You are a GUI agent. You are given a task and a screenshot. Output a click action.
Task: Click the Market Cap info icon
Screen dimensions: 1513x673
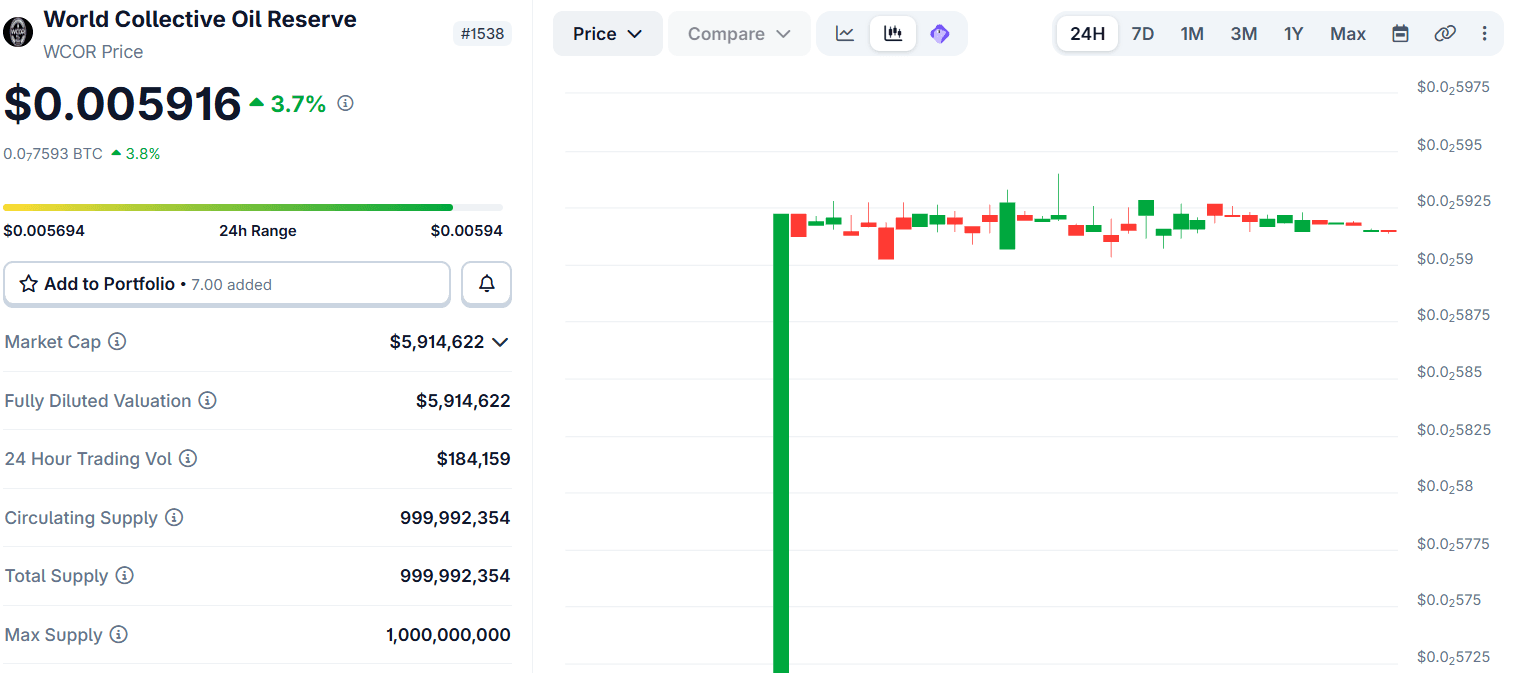click(117, 342)
